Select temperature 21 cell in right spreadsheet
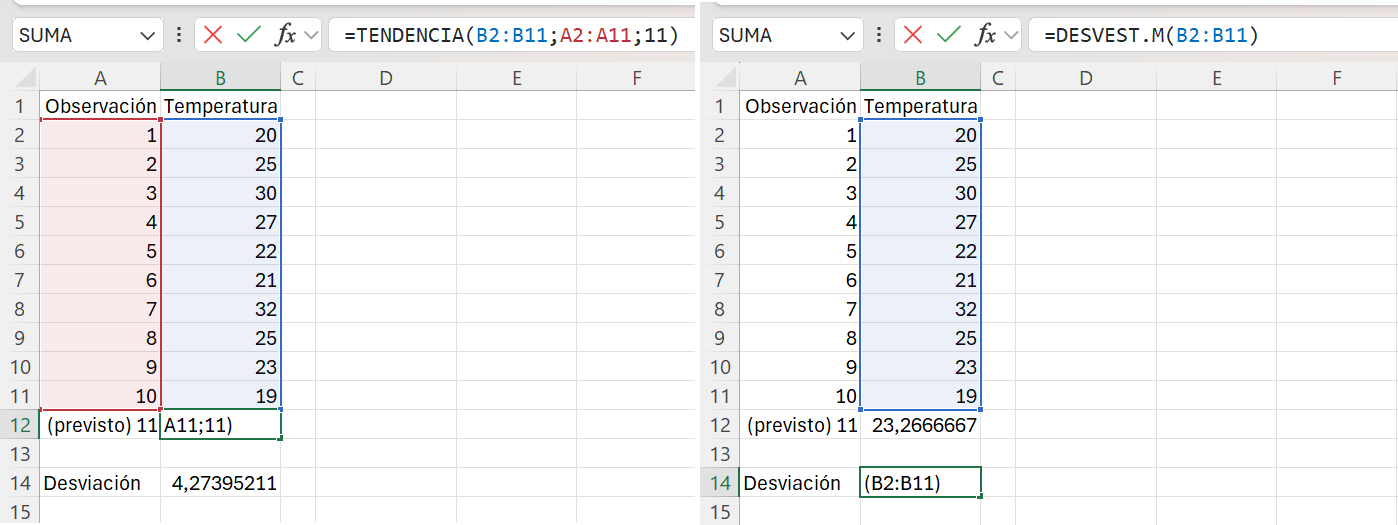1398x525 pixels. 920,280
